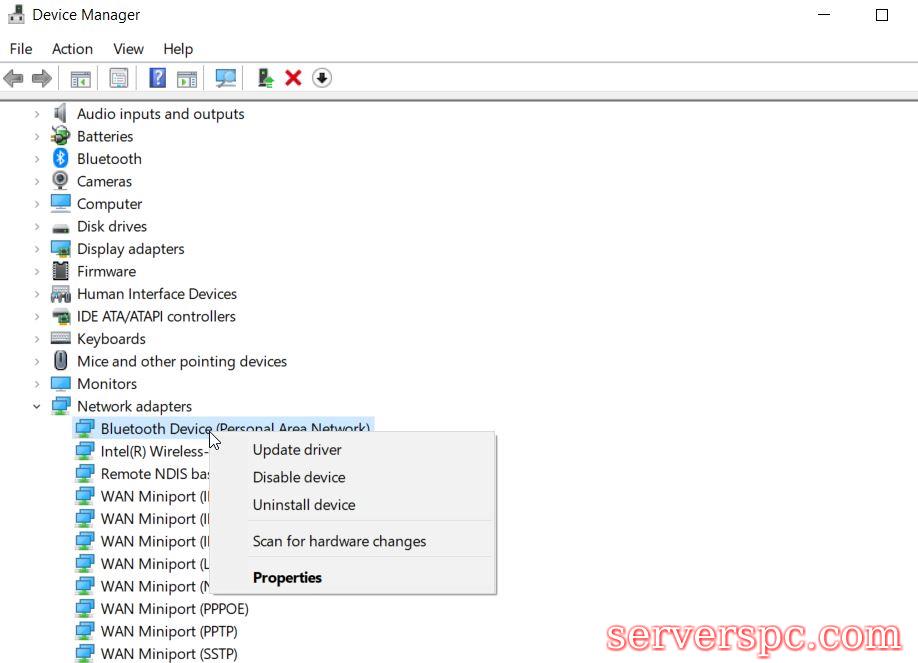Click the Show/Hide console tree icon
Screen dimensions: 918x663
point(80,78)
